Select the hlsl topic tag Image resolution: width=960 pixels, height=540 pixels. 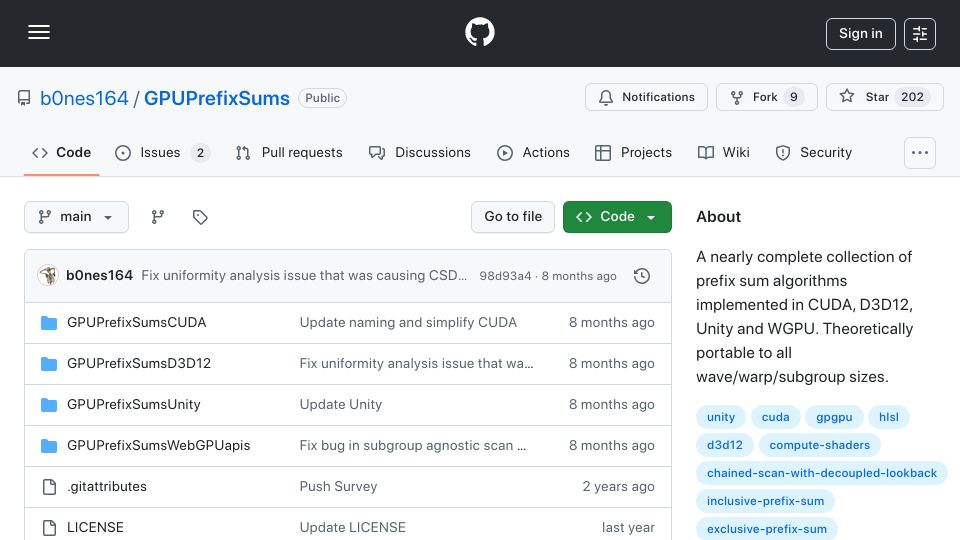[889, 417]
